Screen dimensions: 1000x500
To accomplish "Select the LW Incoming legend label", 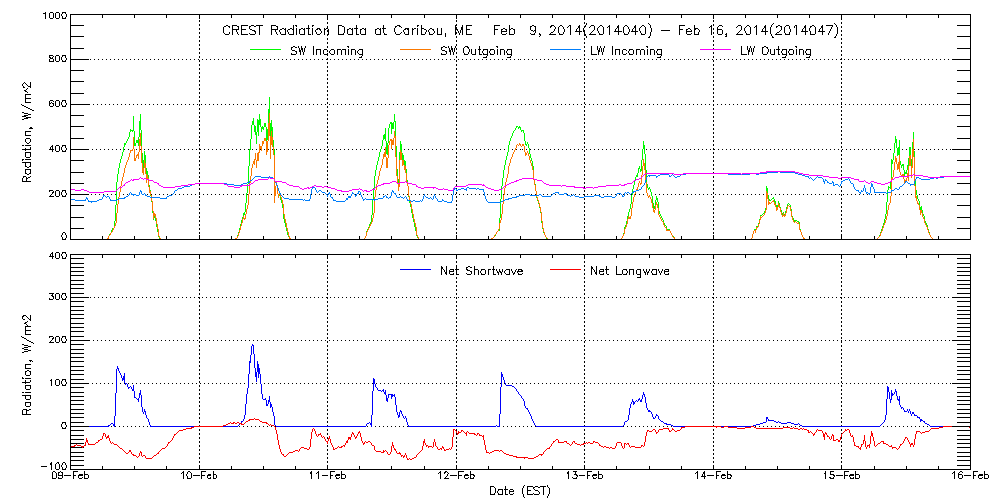I will pyautogui.click(x=624, y=51).
